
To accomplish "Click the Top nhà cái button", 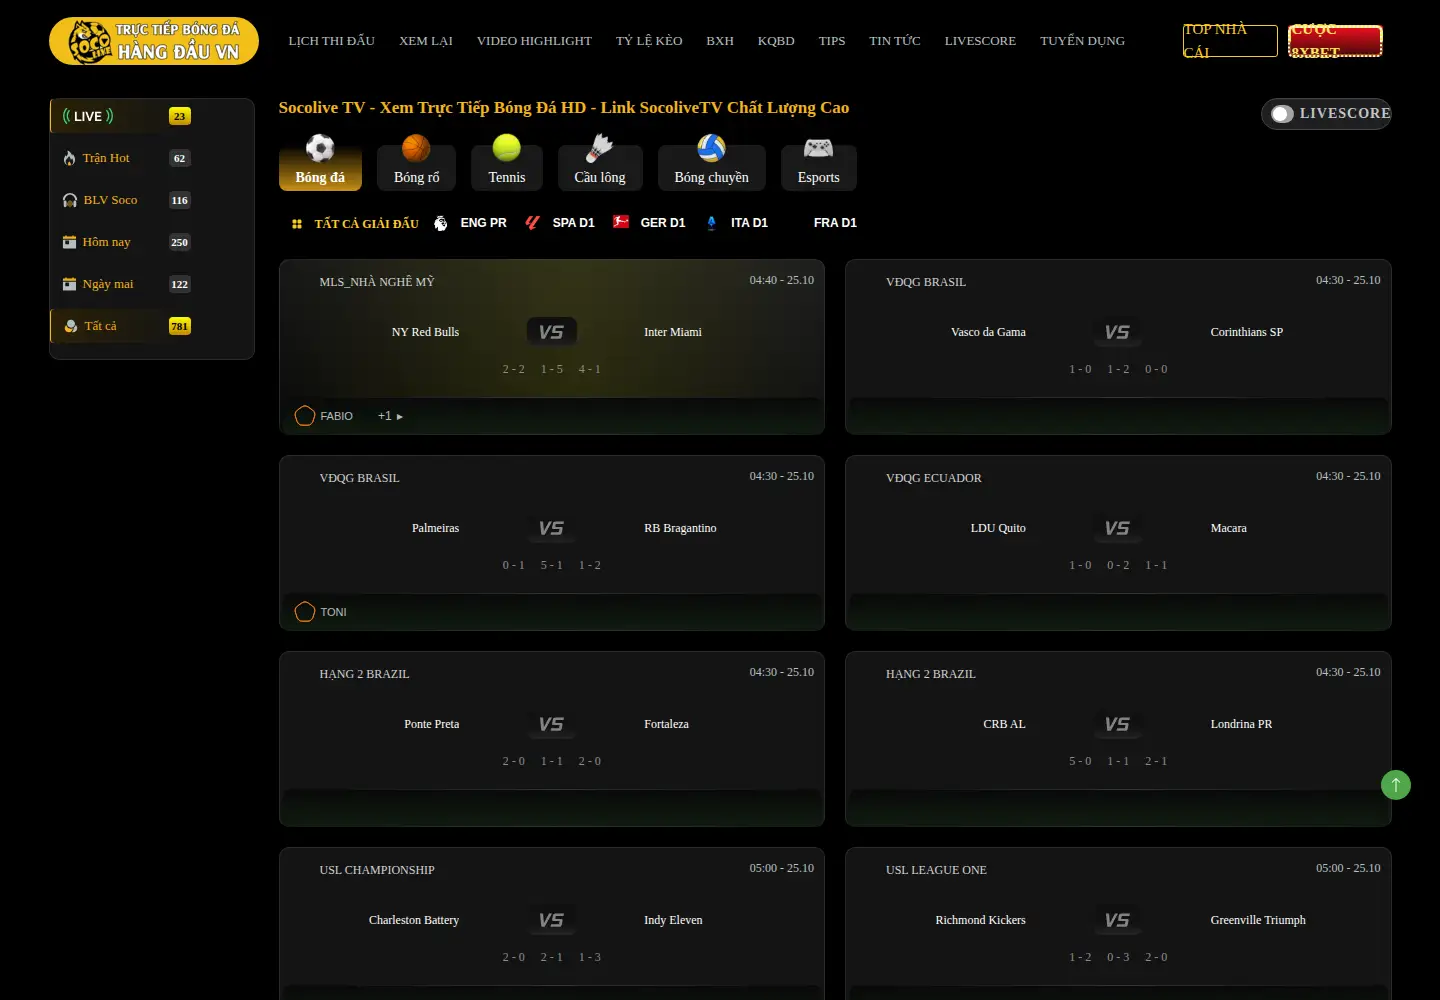I will 1230,41.
